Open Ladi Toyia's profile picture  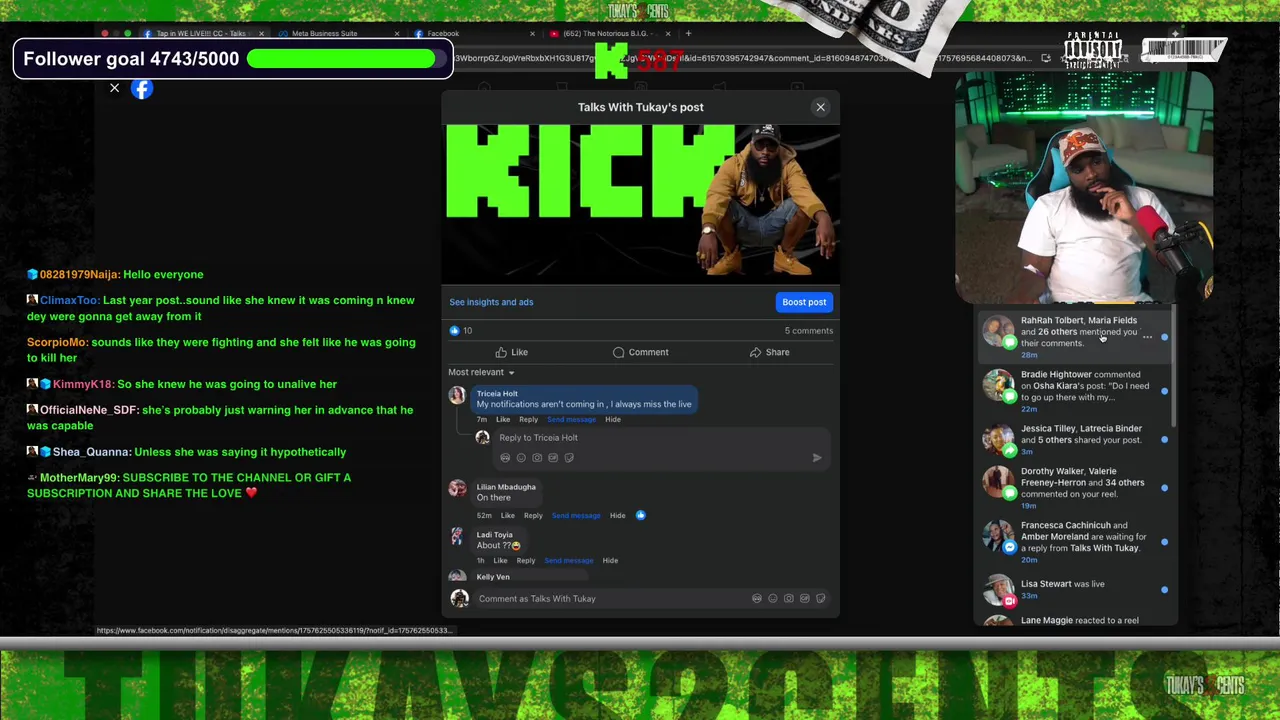pyautogui.click(x=457, y=537)
